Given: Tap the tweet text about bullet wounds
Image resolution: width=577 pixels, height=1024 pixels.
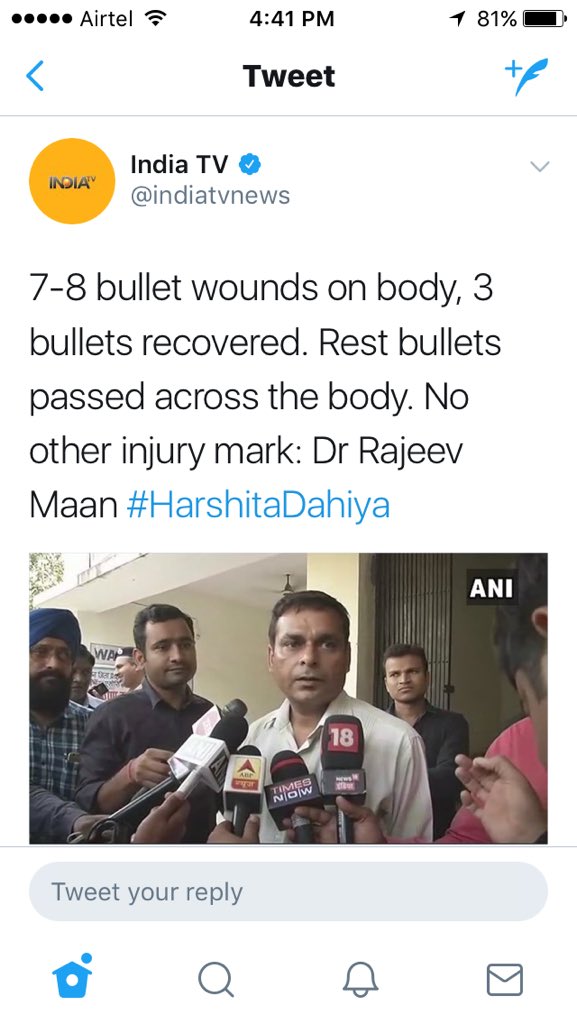Looking at the screenshot, I should 264,396.
